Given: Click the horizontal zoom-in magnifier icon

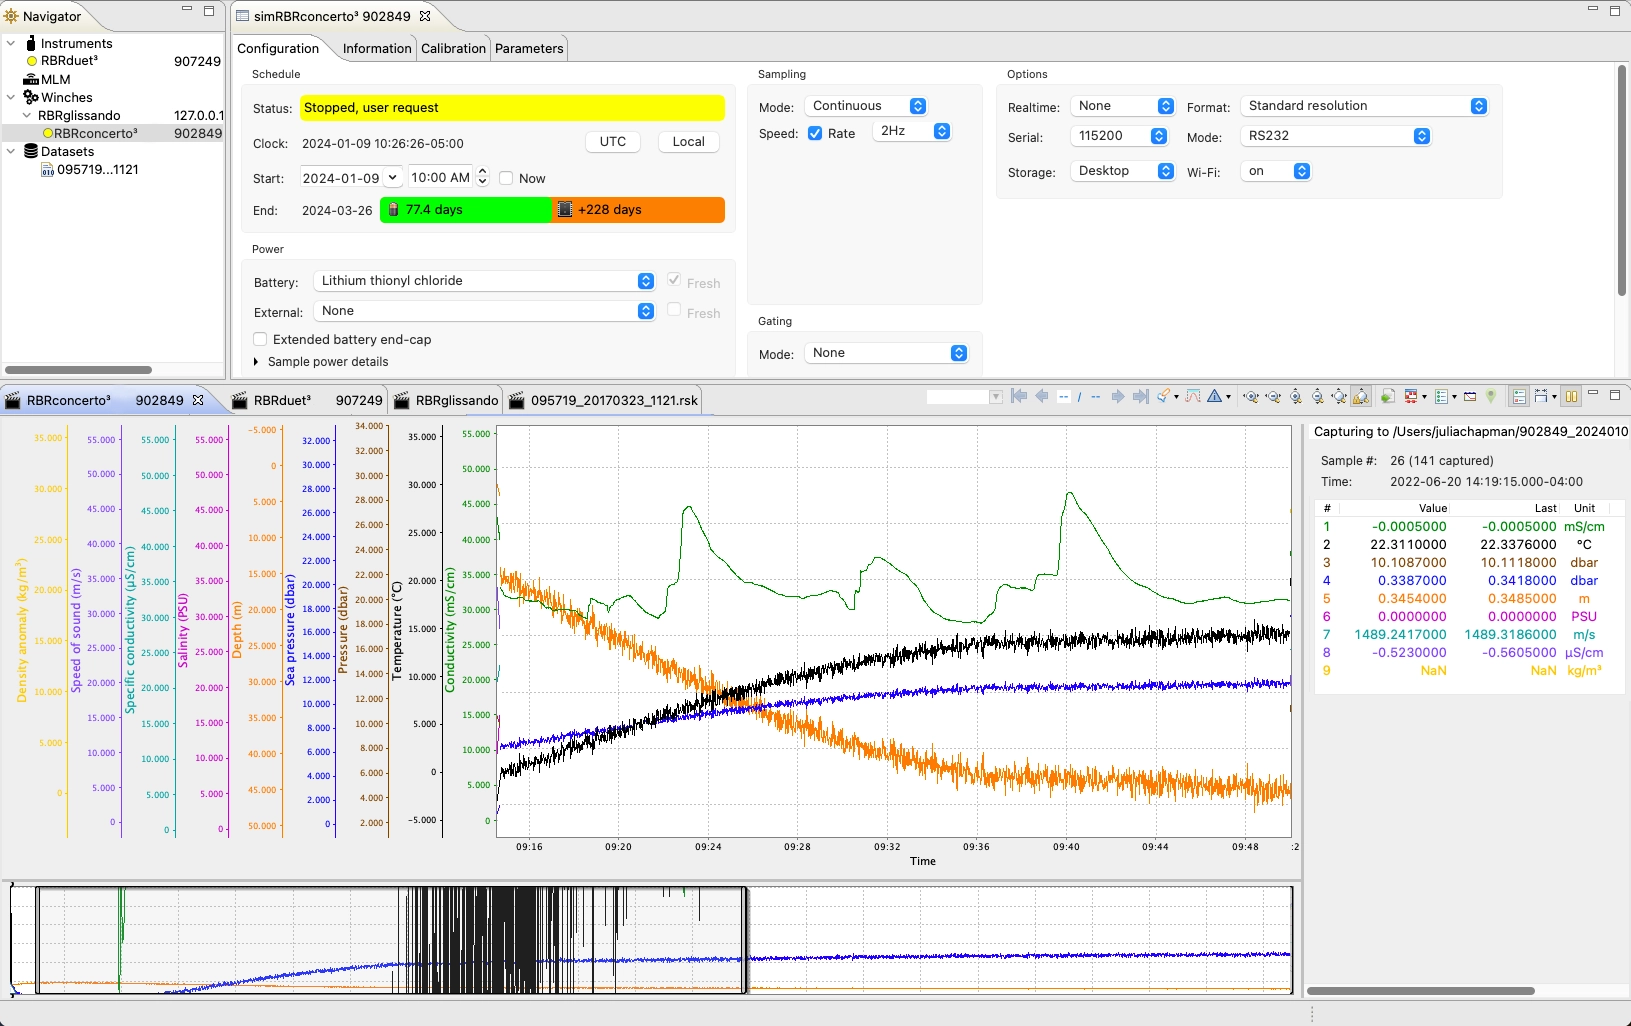Looking at the screenshot, I should pyautogui.click(x=1251, y=397).
